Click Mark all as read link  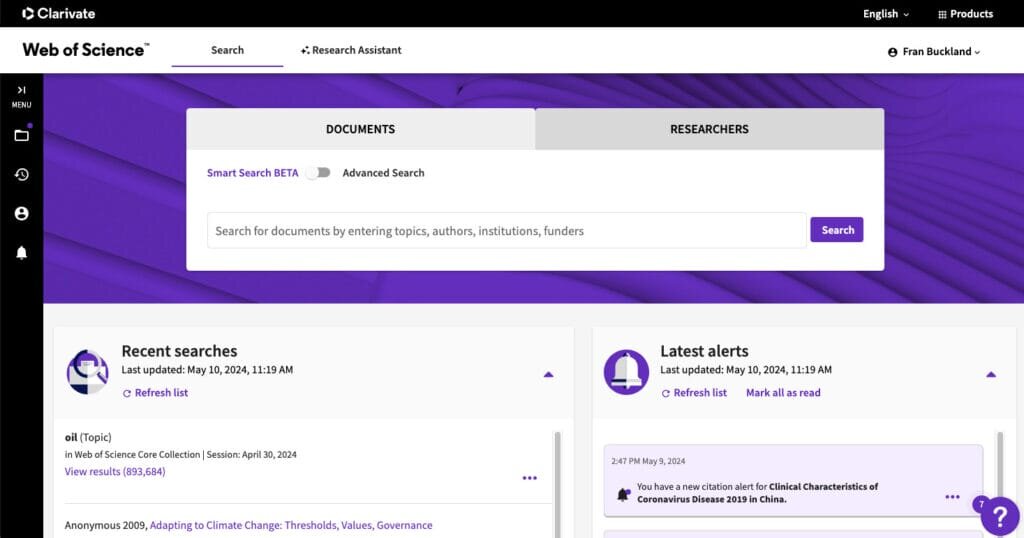pyautogui.click(x=782, y=393)
